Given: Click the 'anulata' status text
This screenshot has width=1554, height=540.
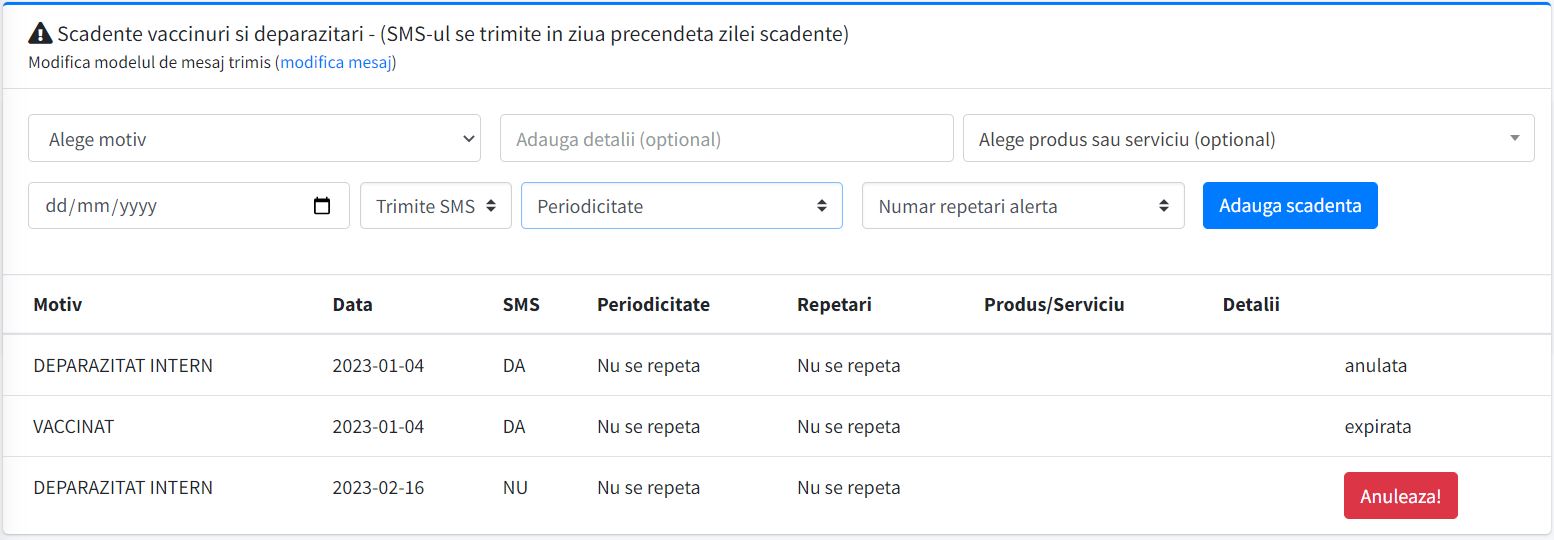Looking at the screenshot, I should coord(1375,366).
